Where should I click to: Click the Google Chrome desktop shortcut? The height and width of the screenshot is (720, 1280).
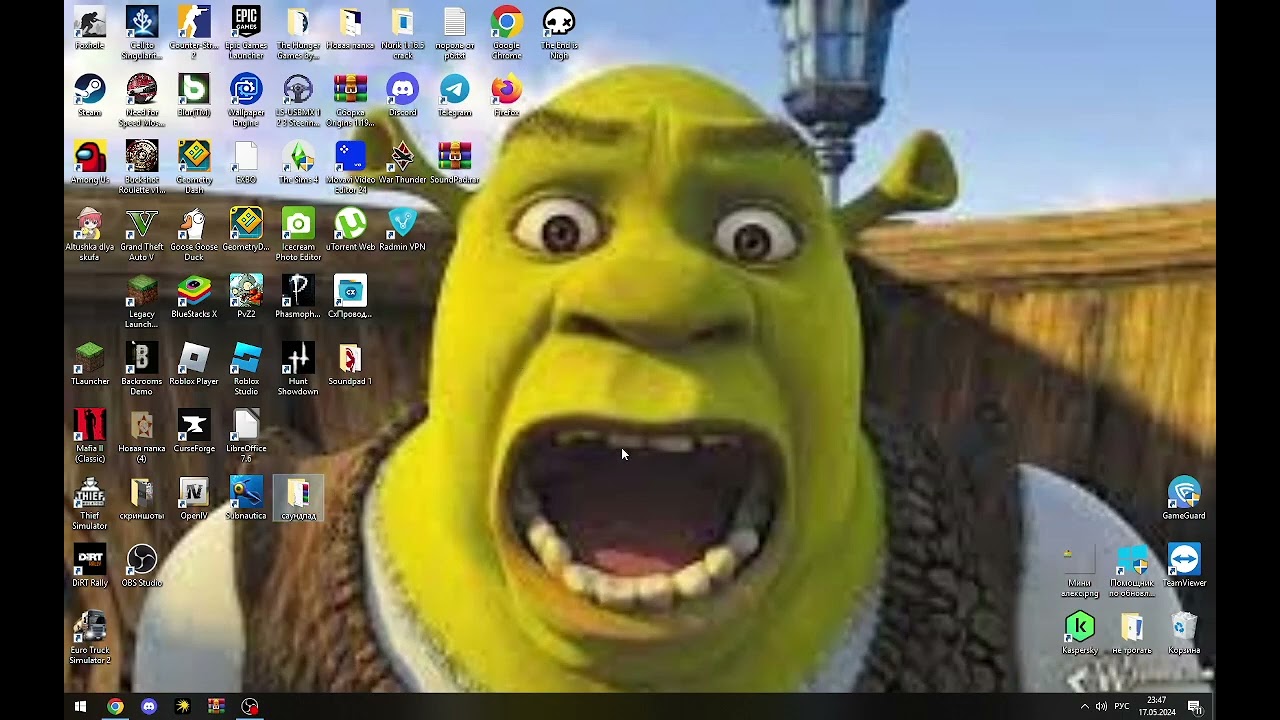click(507, 33)
